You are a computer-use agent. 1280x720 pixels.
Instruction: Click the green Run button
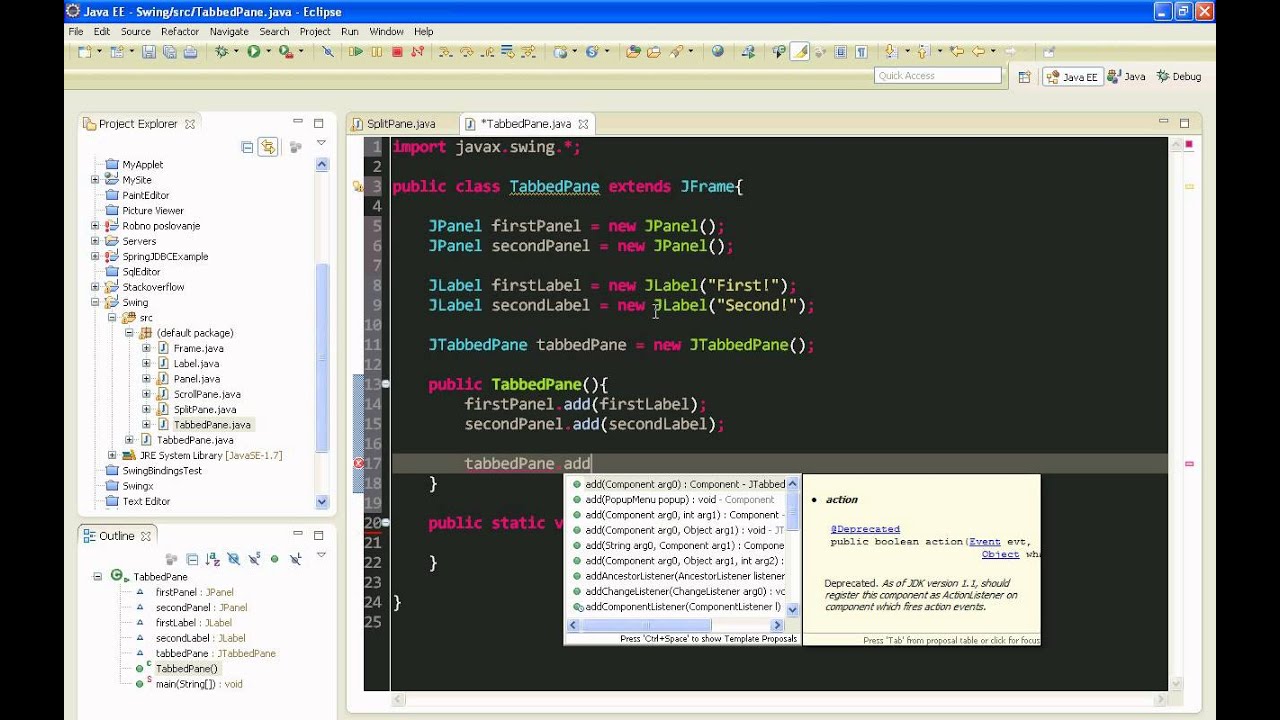coord(253,52)
